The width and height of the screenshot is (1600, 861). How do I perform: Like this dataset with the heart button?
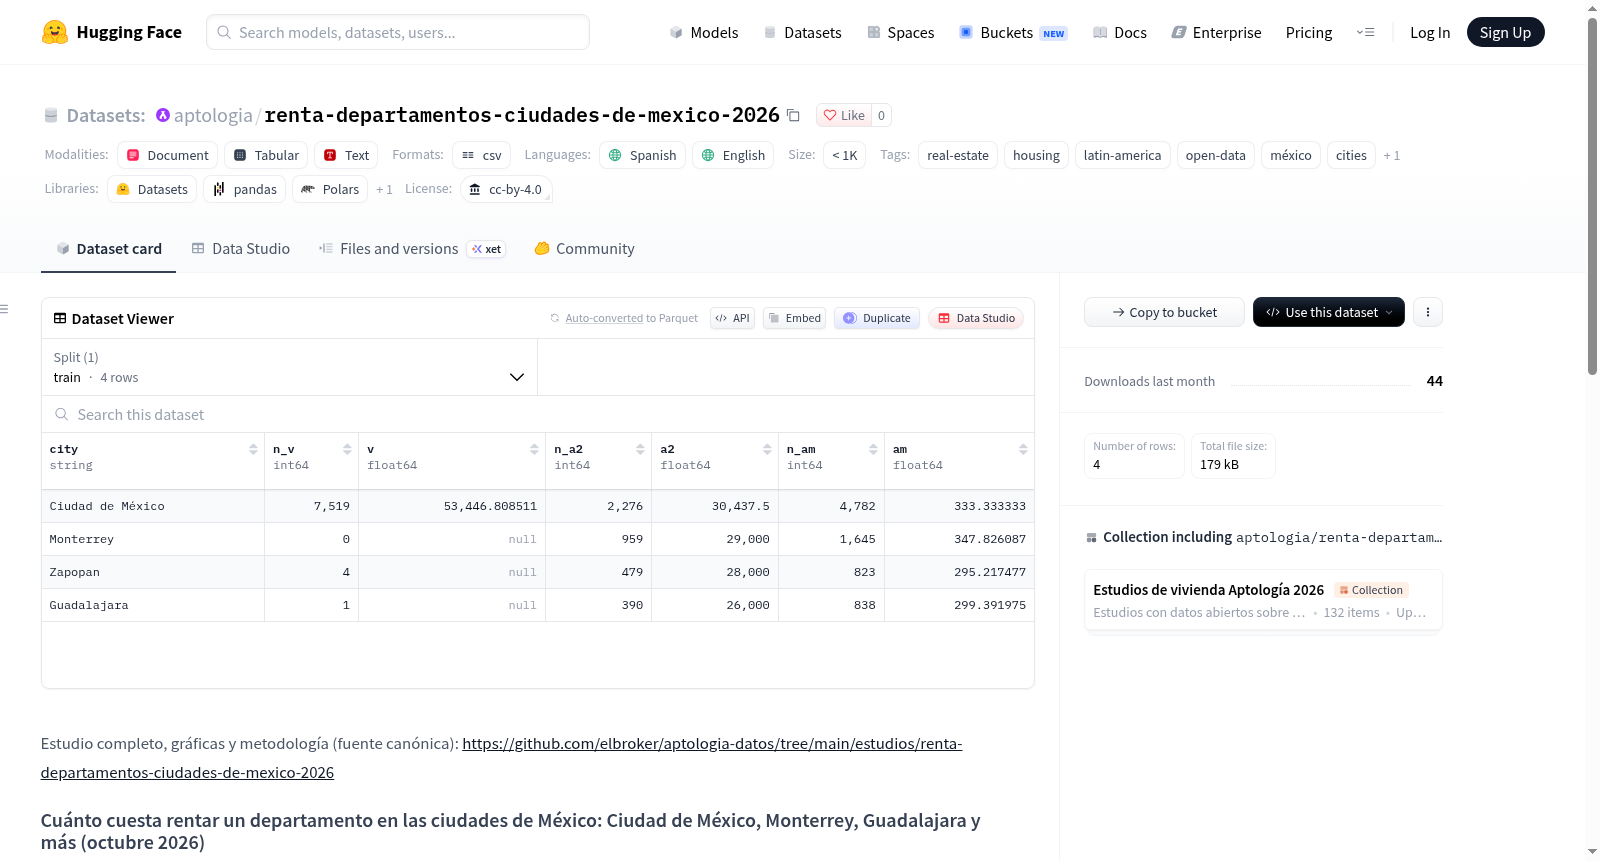tap(844, 115)
